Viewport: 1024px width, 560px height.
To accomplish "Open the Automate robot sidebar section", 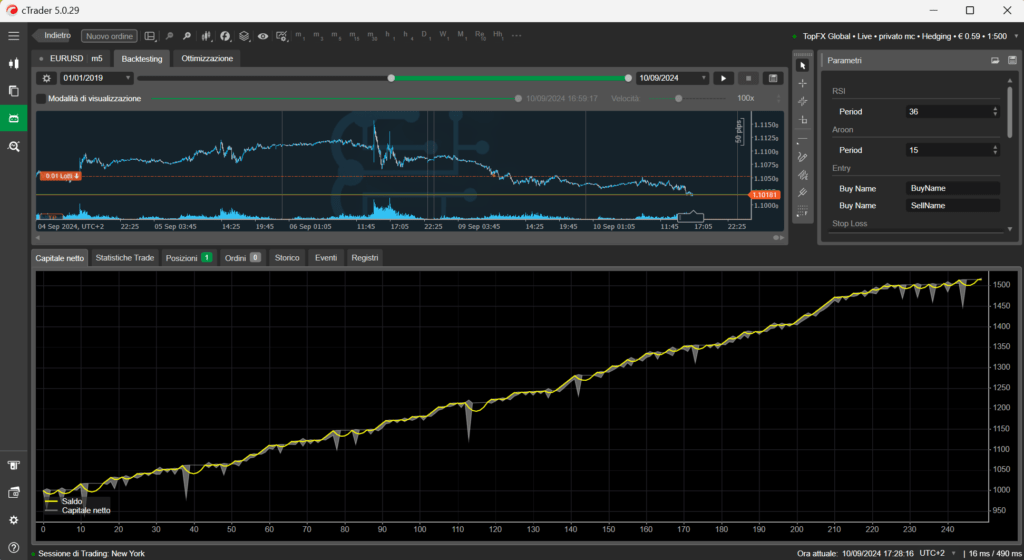I will pos(13,118).
